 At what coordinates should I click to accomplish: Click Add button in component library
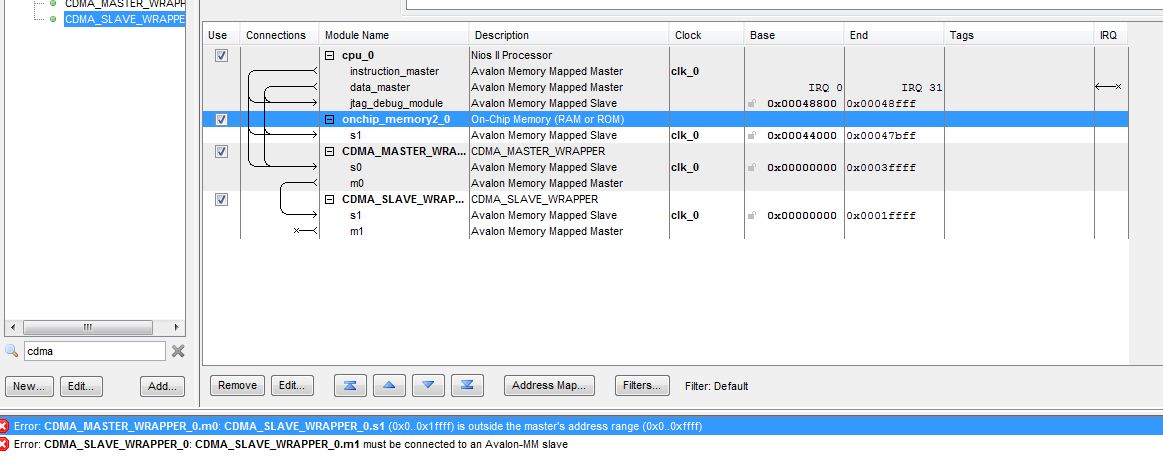pos(162,386)
